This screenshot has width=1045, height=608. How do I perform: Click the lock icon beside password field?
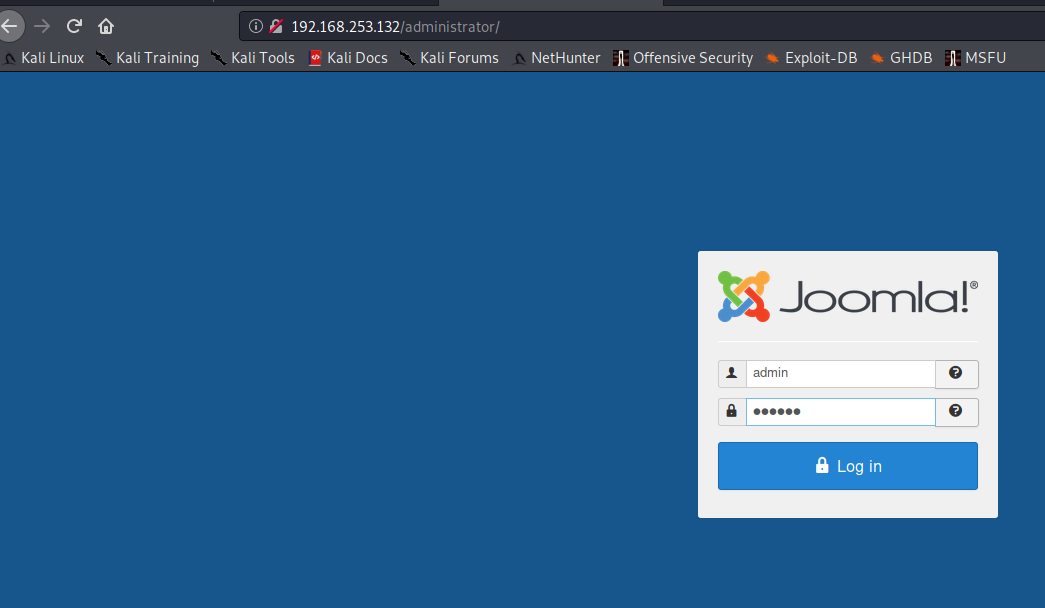pos(732,411)
